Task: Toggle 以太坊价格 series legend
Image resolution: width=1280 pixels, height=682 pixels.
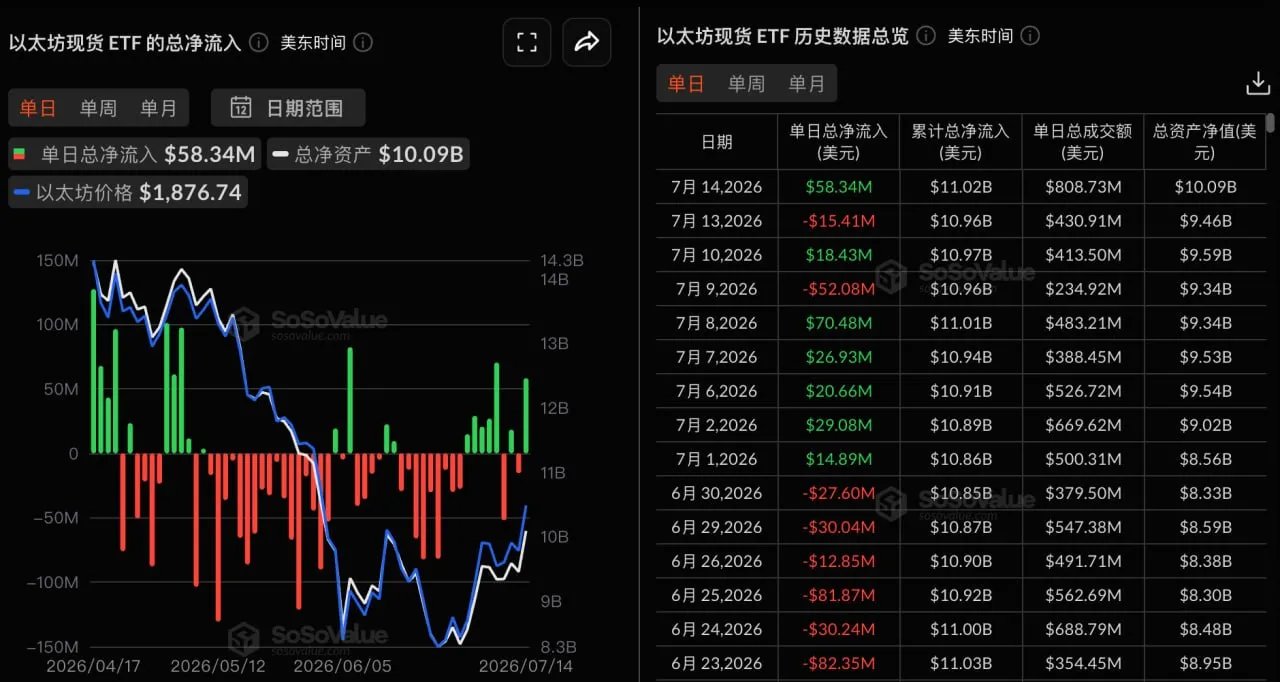Action: [x=128, y=192]
